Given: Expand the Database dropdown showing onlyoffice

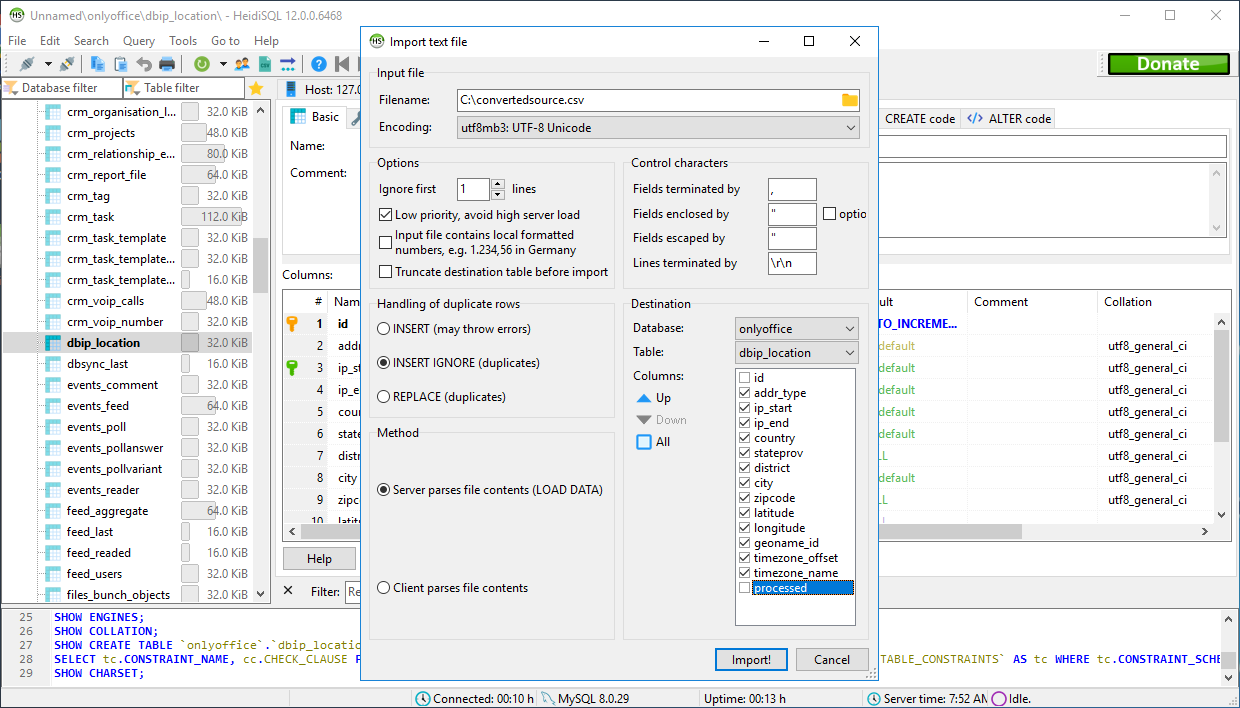Looking at the screenshot, I should click(796, 329).
